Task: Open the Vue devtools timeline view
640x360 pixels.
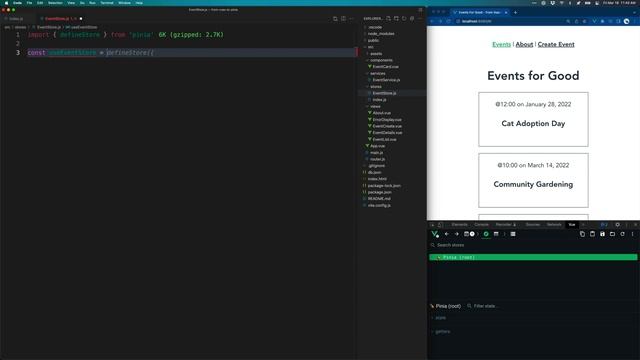Action: (496, 234)
